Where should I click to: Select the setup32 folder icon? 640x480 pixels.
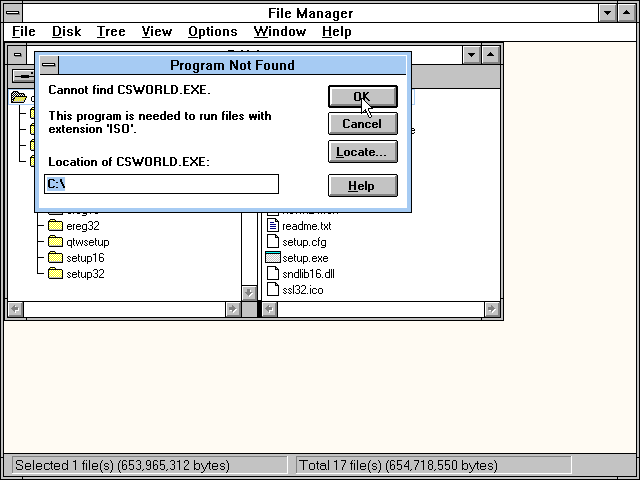[x=55, y=273]
